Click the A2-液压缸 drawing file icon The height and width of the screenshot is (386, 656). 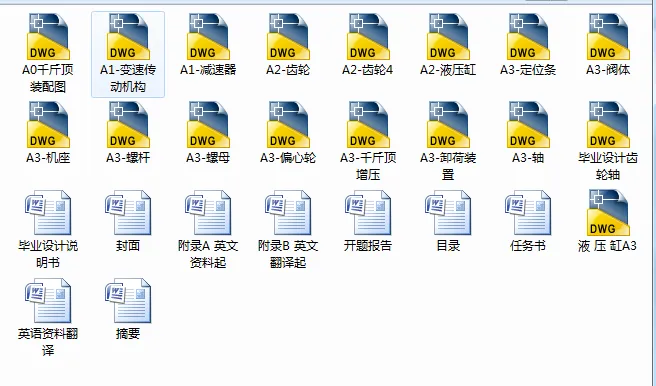(448, 36)
